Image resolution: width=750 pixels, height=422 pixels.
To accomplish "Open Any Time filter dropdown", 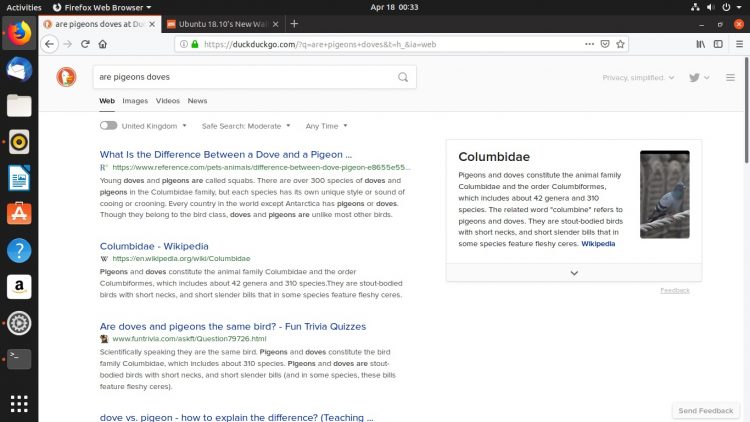I will (x=326, y=126).
